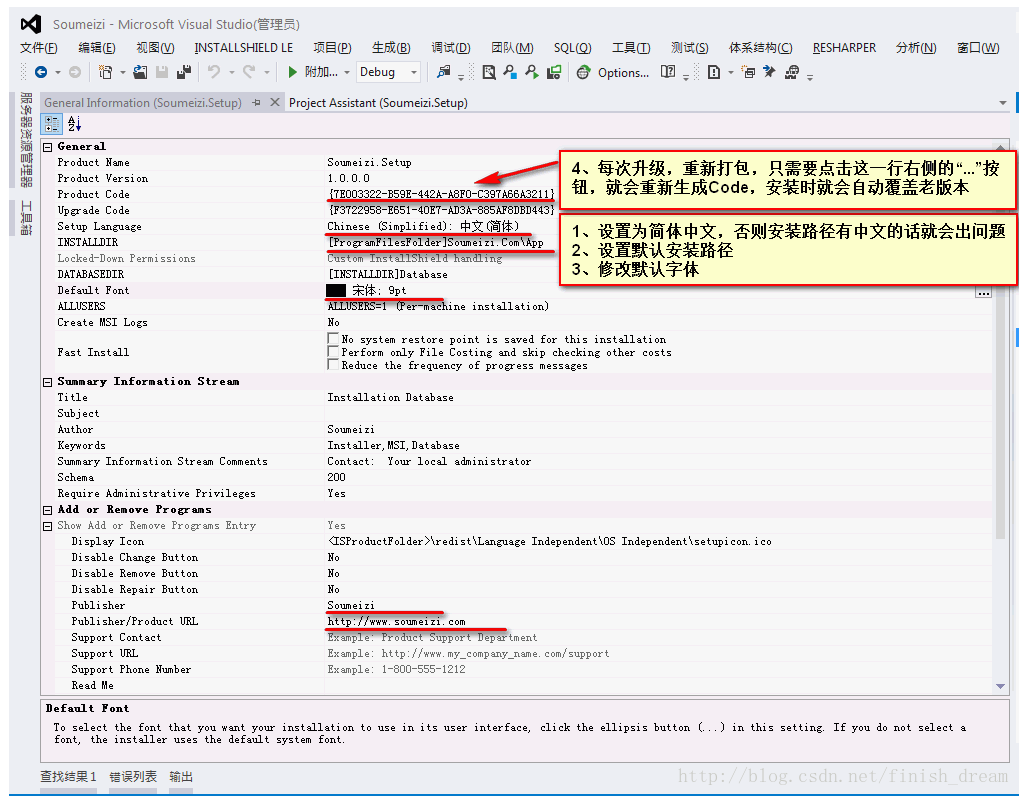
Task: Check 'No system restore point is saved' box
Action: point(333,339)
